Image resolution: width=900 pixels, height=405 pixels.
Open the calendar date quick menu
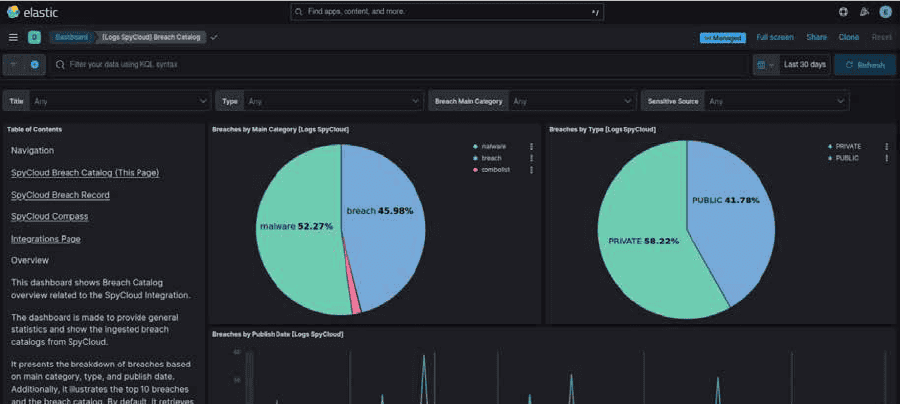pos(764,64)
